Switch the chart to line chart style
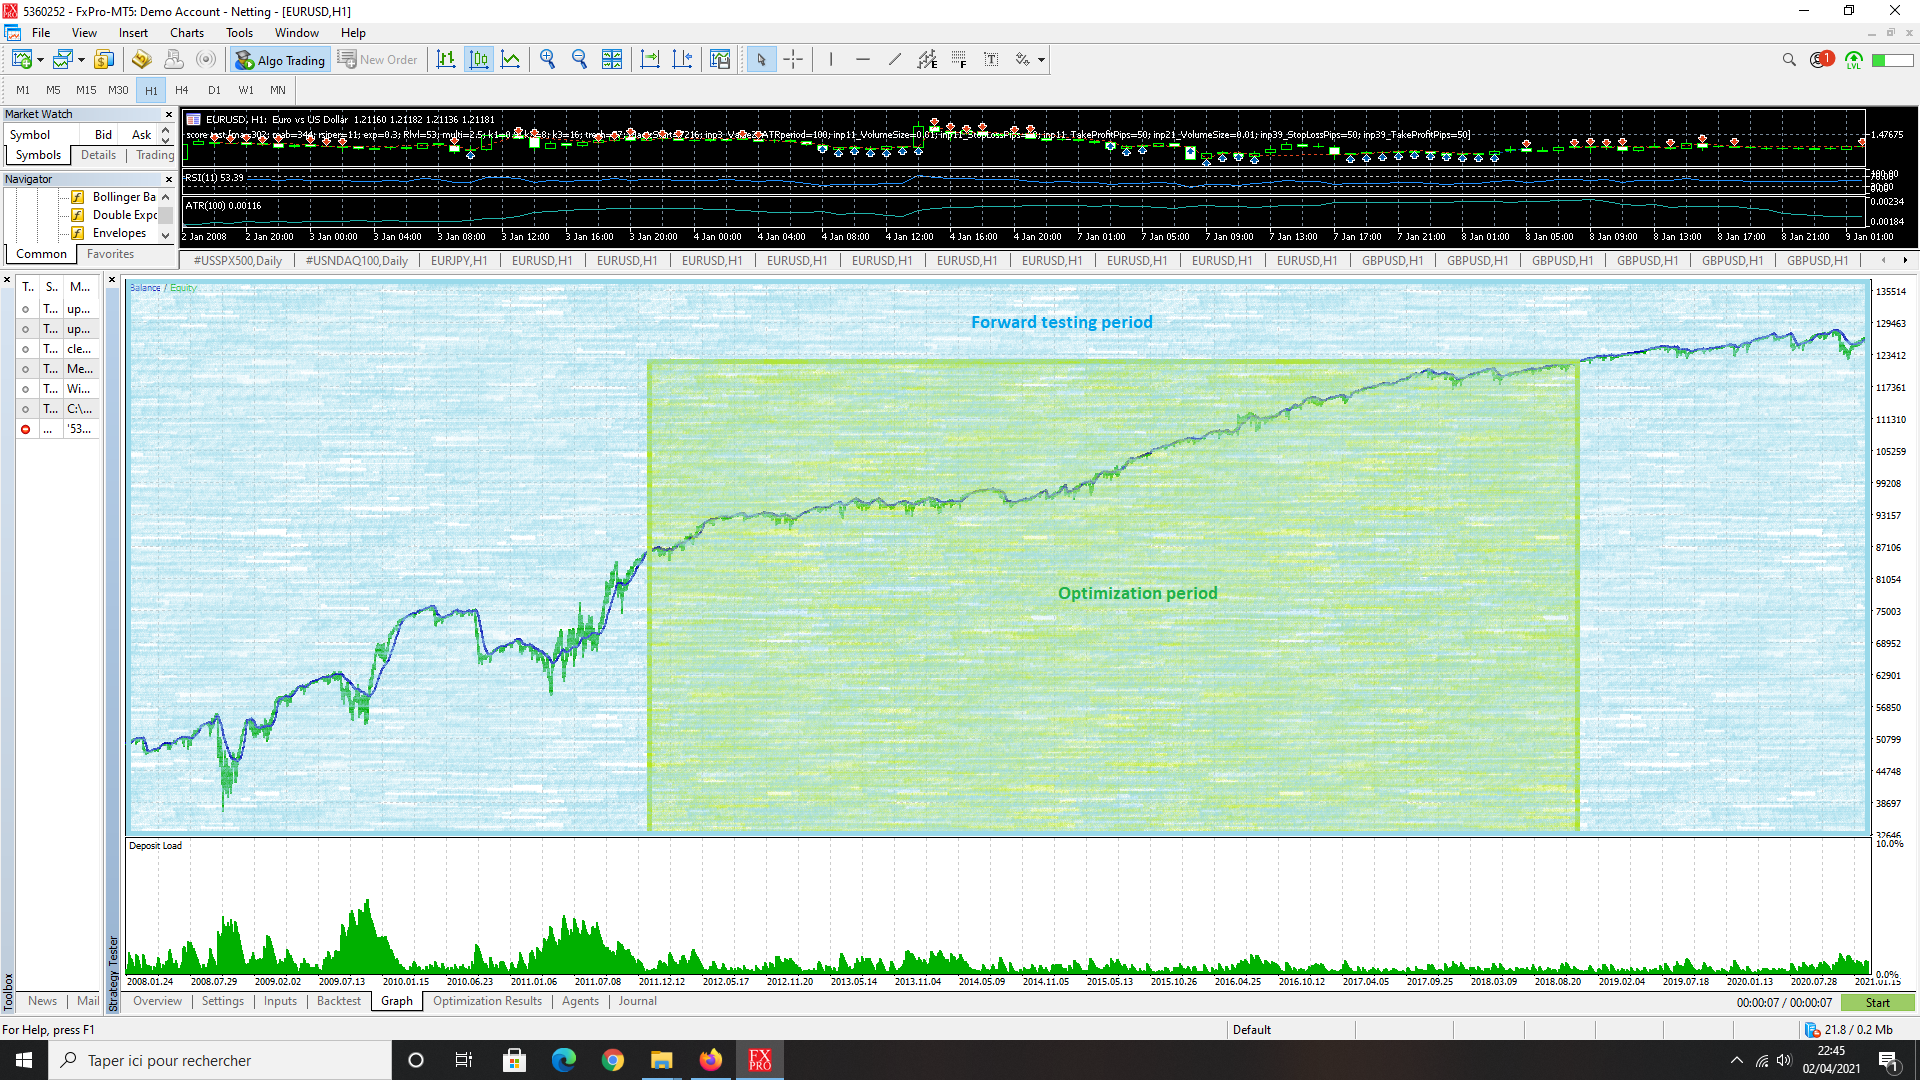 tap(511, 60)
